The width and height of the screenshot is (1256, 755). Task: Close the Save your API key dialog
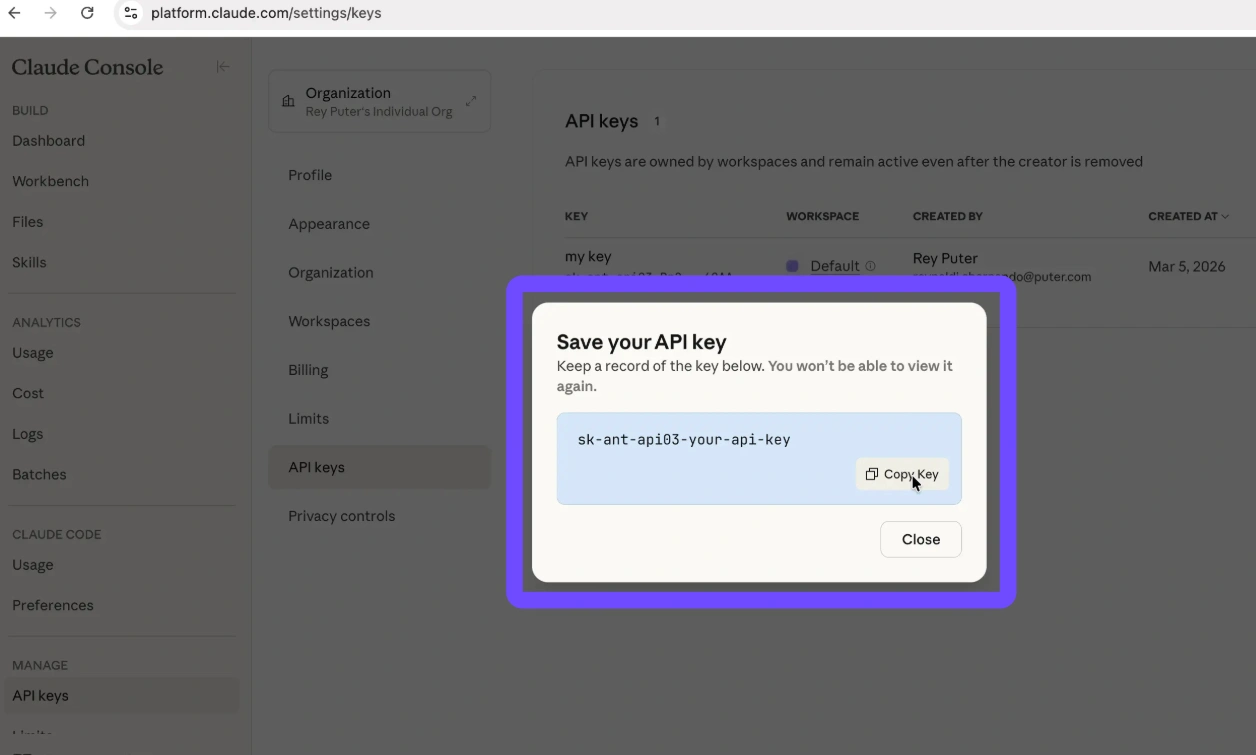pos(920,539)
